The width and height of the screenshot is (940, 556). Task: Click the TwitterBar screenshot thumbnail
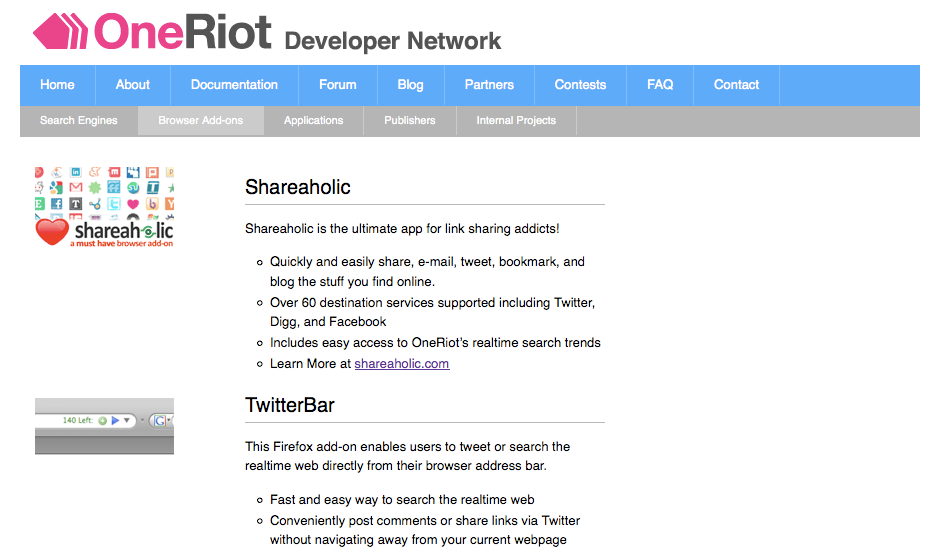104,426
